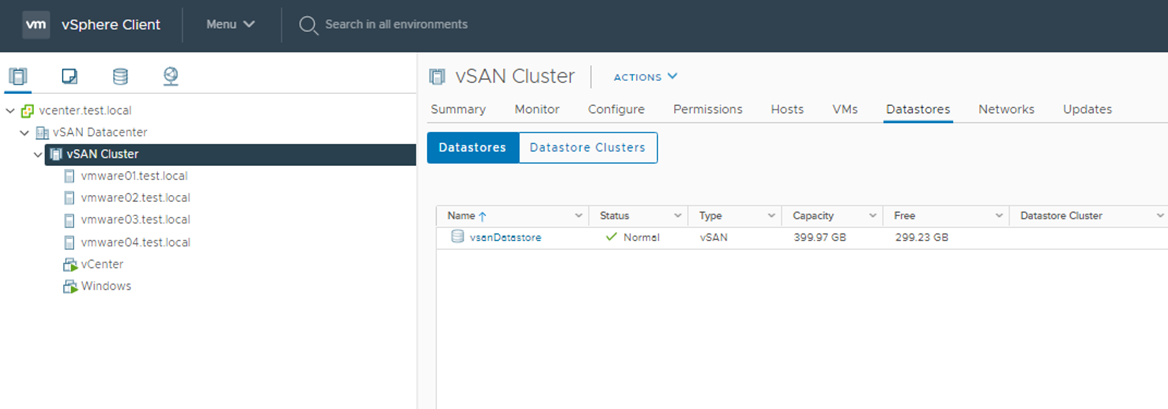Collapse the vcenter.test.local tree node

[10, 111]
